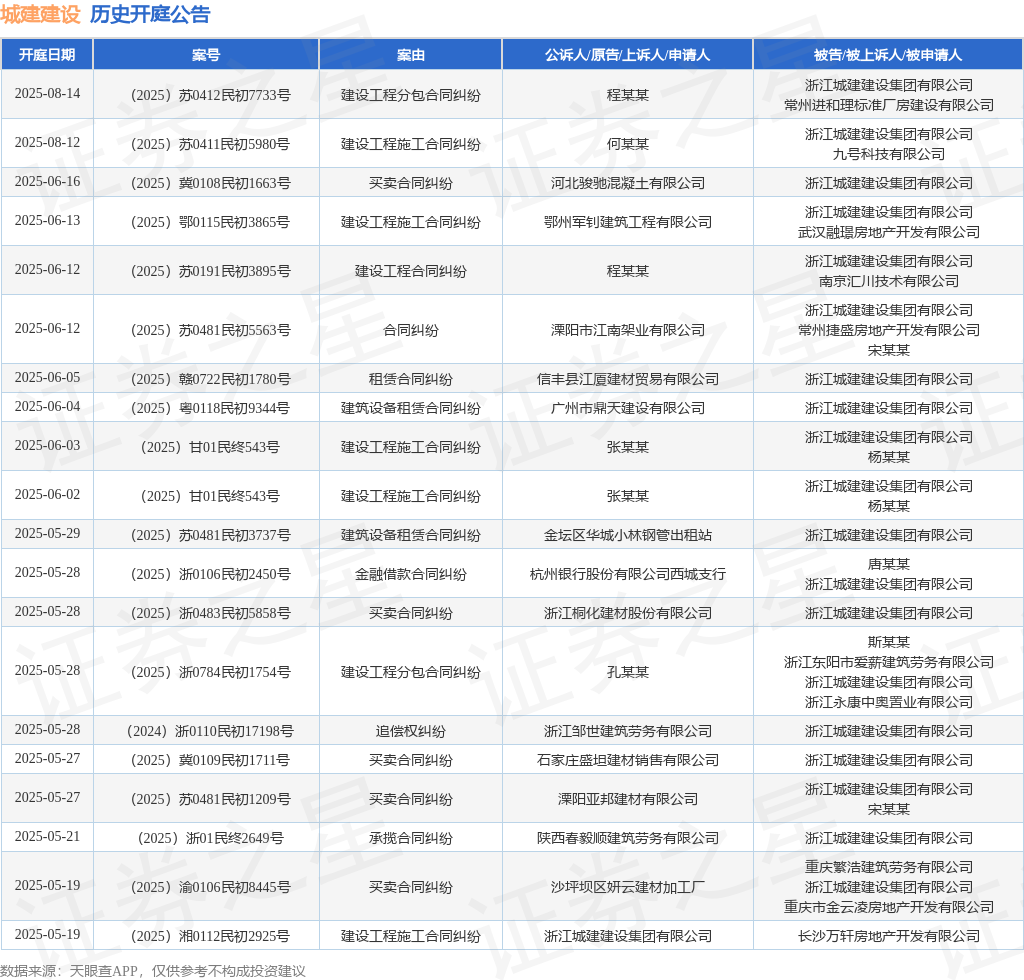This screenshot has height=980, width=1024.
Task: Click case number (2025)苏0191民初3895号
Action: click(210, 272)
